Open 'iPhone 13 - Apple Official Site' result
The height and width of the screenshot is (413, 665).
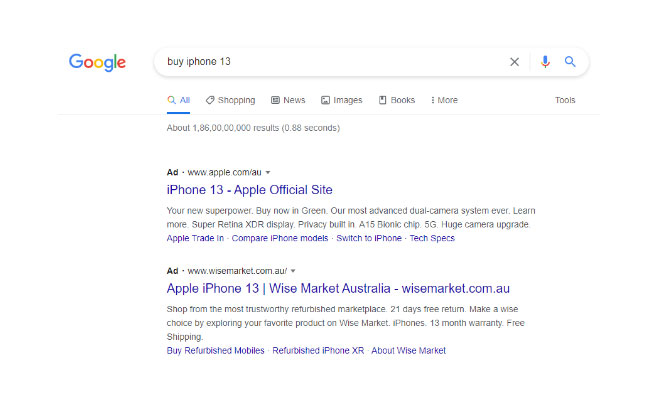pos(249,190)
